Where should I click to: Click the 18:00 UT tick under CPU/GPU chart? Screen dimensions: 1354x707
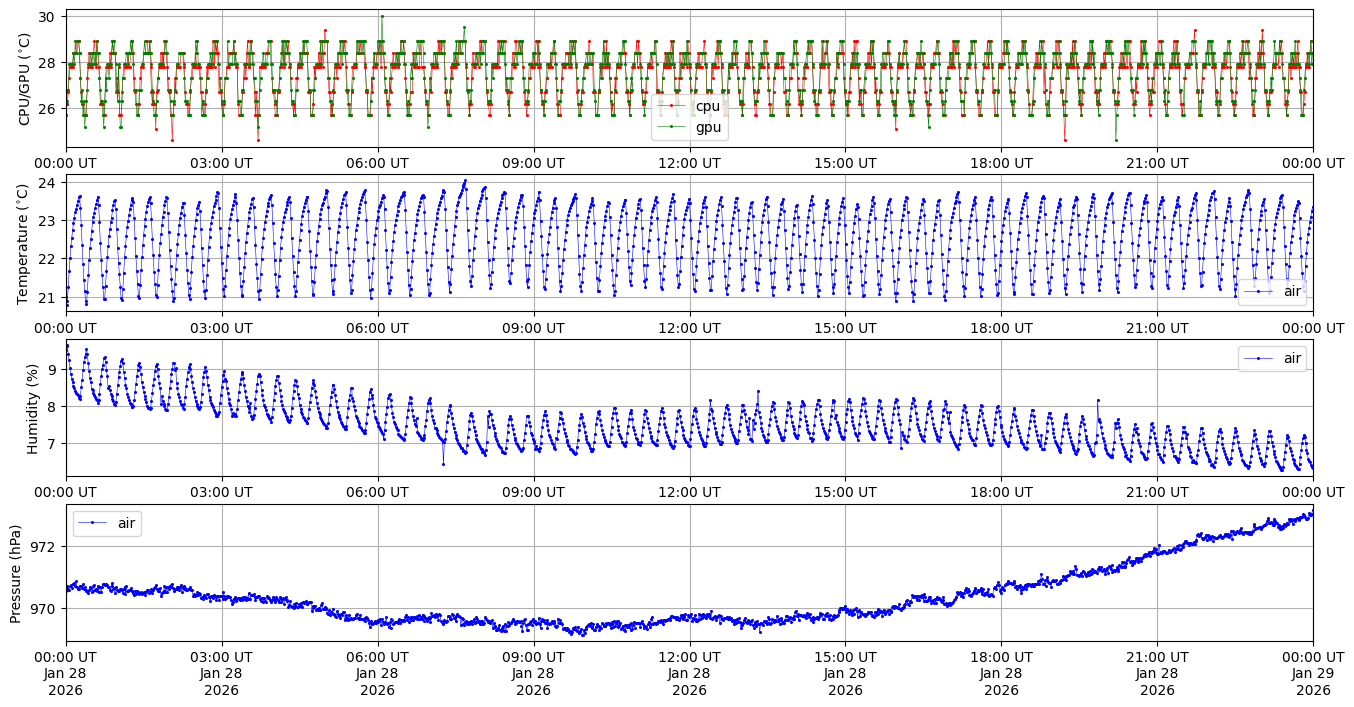pyautogui.click(x=1001, y=163)
